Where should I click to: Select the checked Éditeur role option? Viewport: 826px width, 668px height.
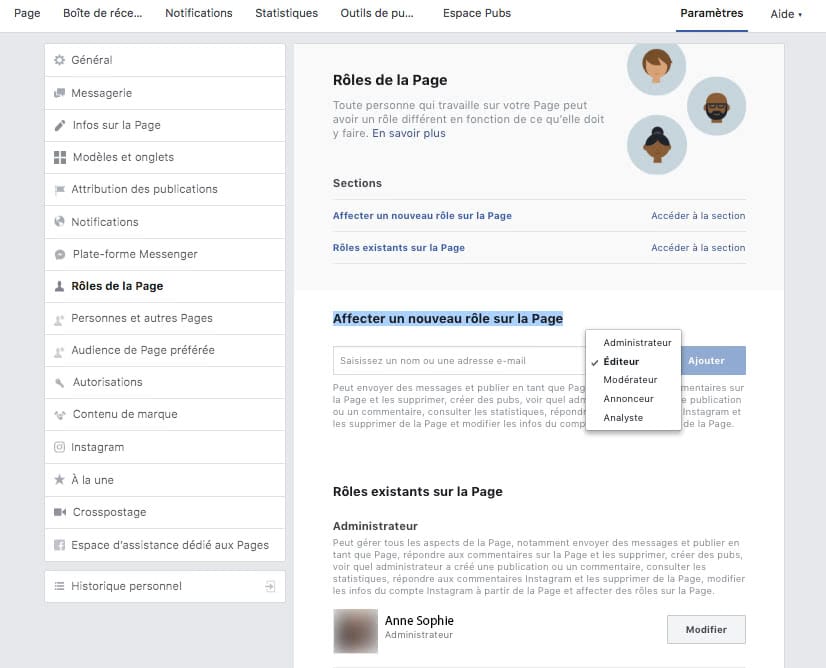click(x=621, y=361)
